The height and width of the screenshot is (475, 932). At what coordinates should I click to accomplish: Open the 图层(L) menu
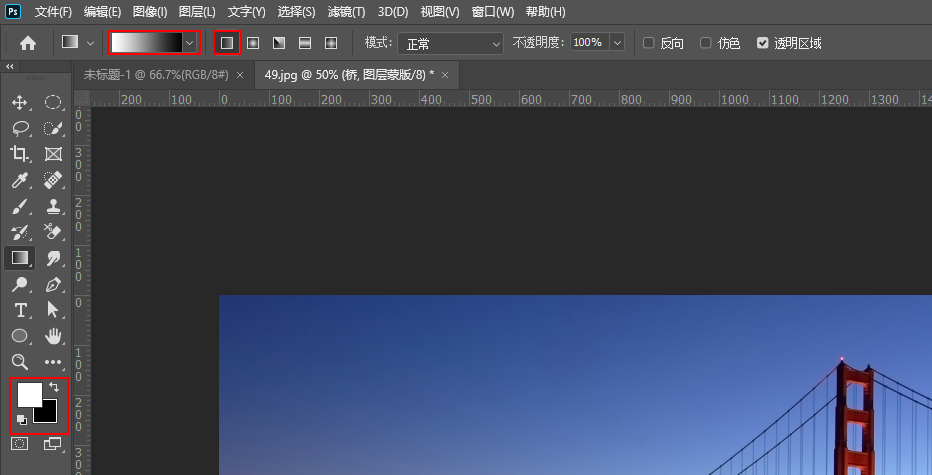coord(197,11)
